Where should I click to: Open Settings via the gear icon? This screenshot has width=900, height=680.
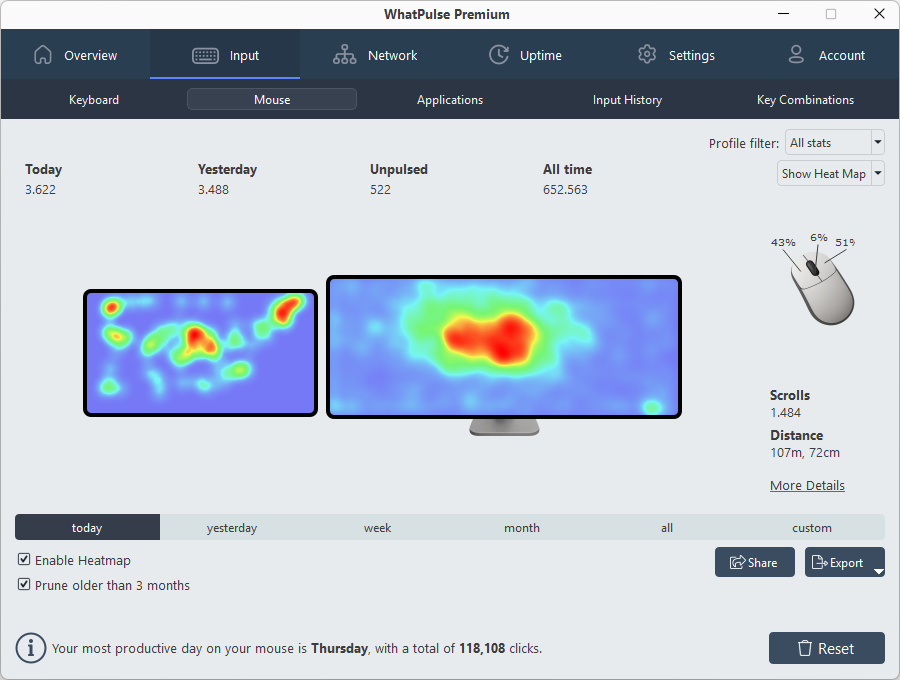click(x=647, y=55)
